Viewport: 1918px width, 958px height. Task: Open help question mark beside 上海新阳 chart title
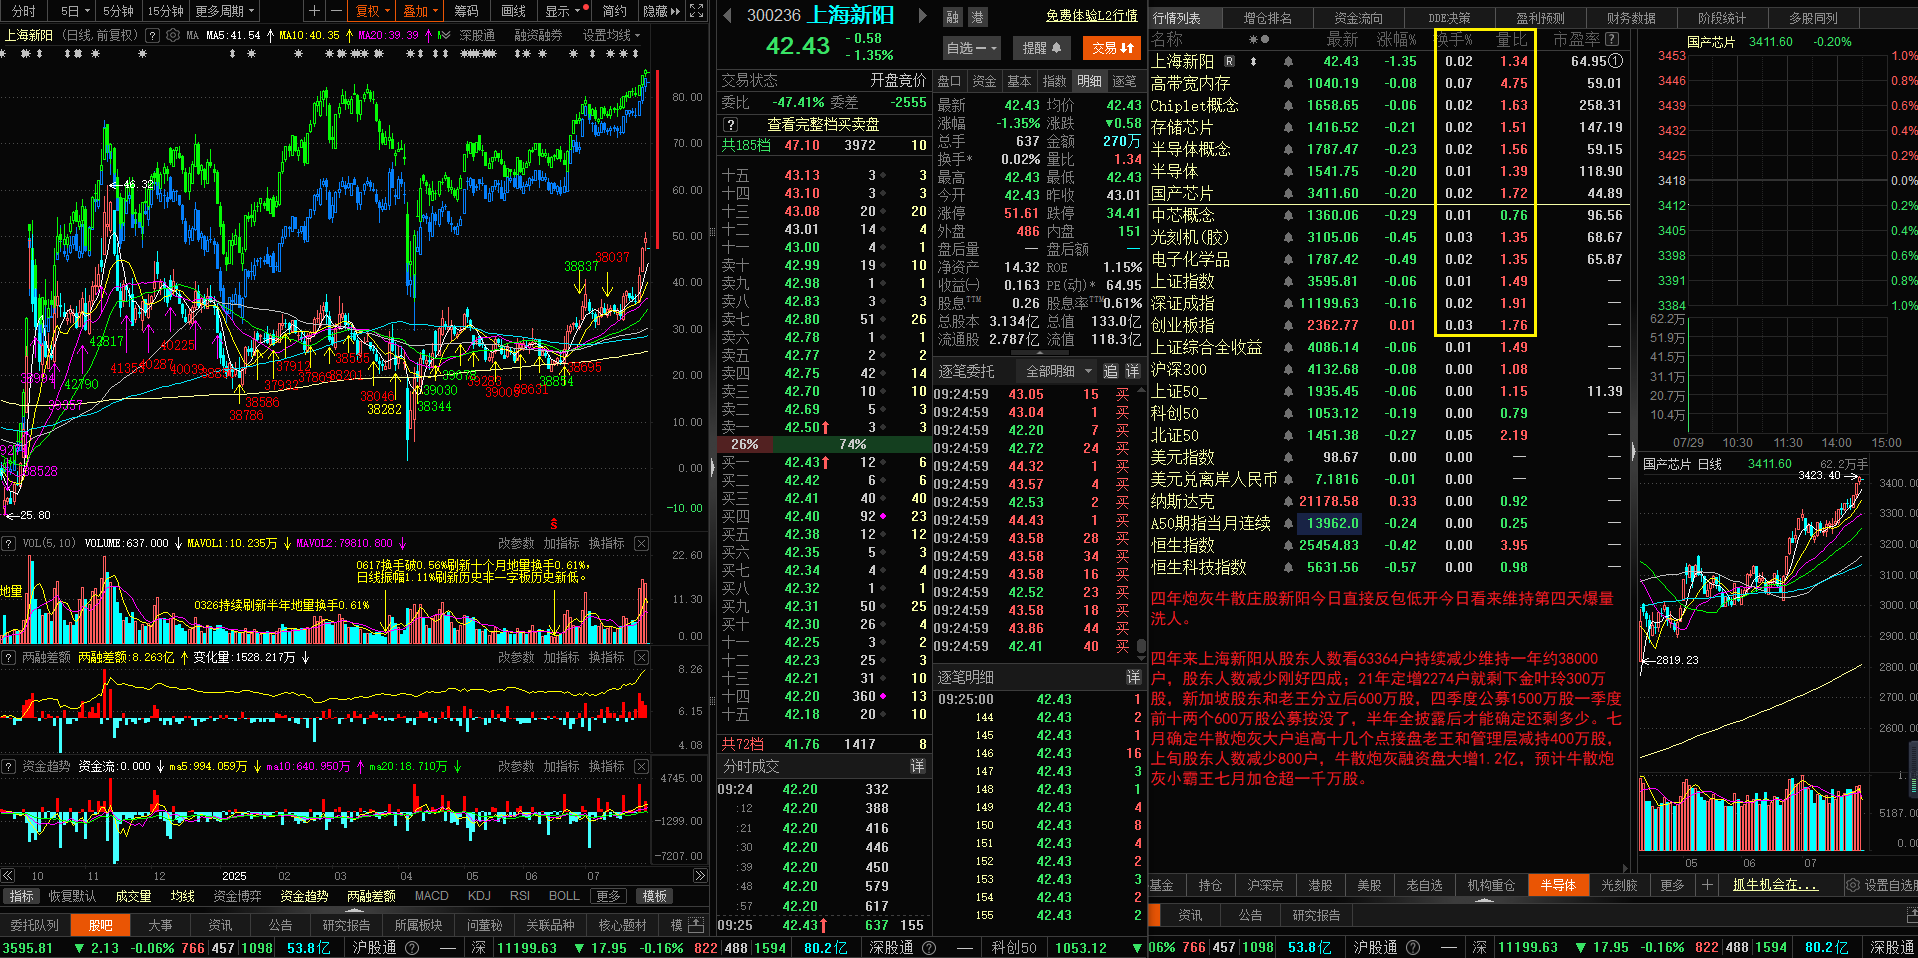[152, 35]
